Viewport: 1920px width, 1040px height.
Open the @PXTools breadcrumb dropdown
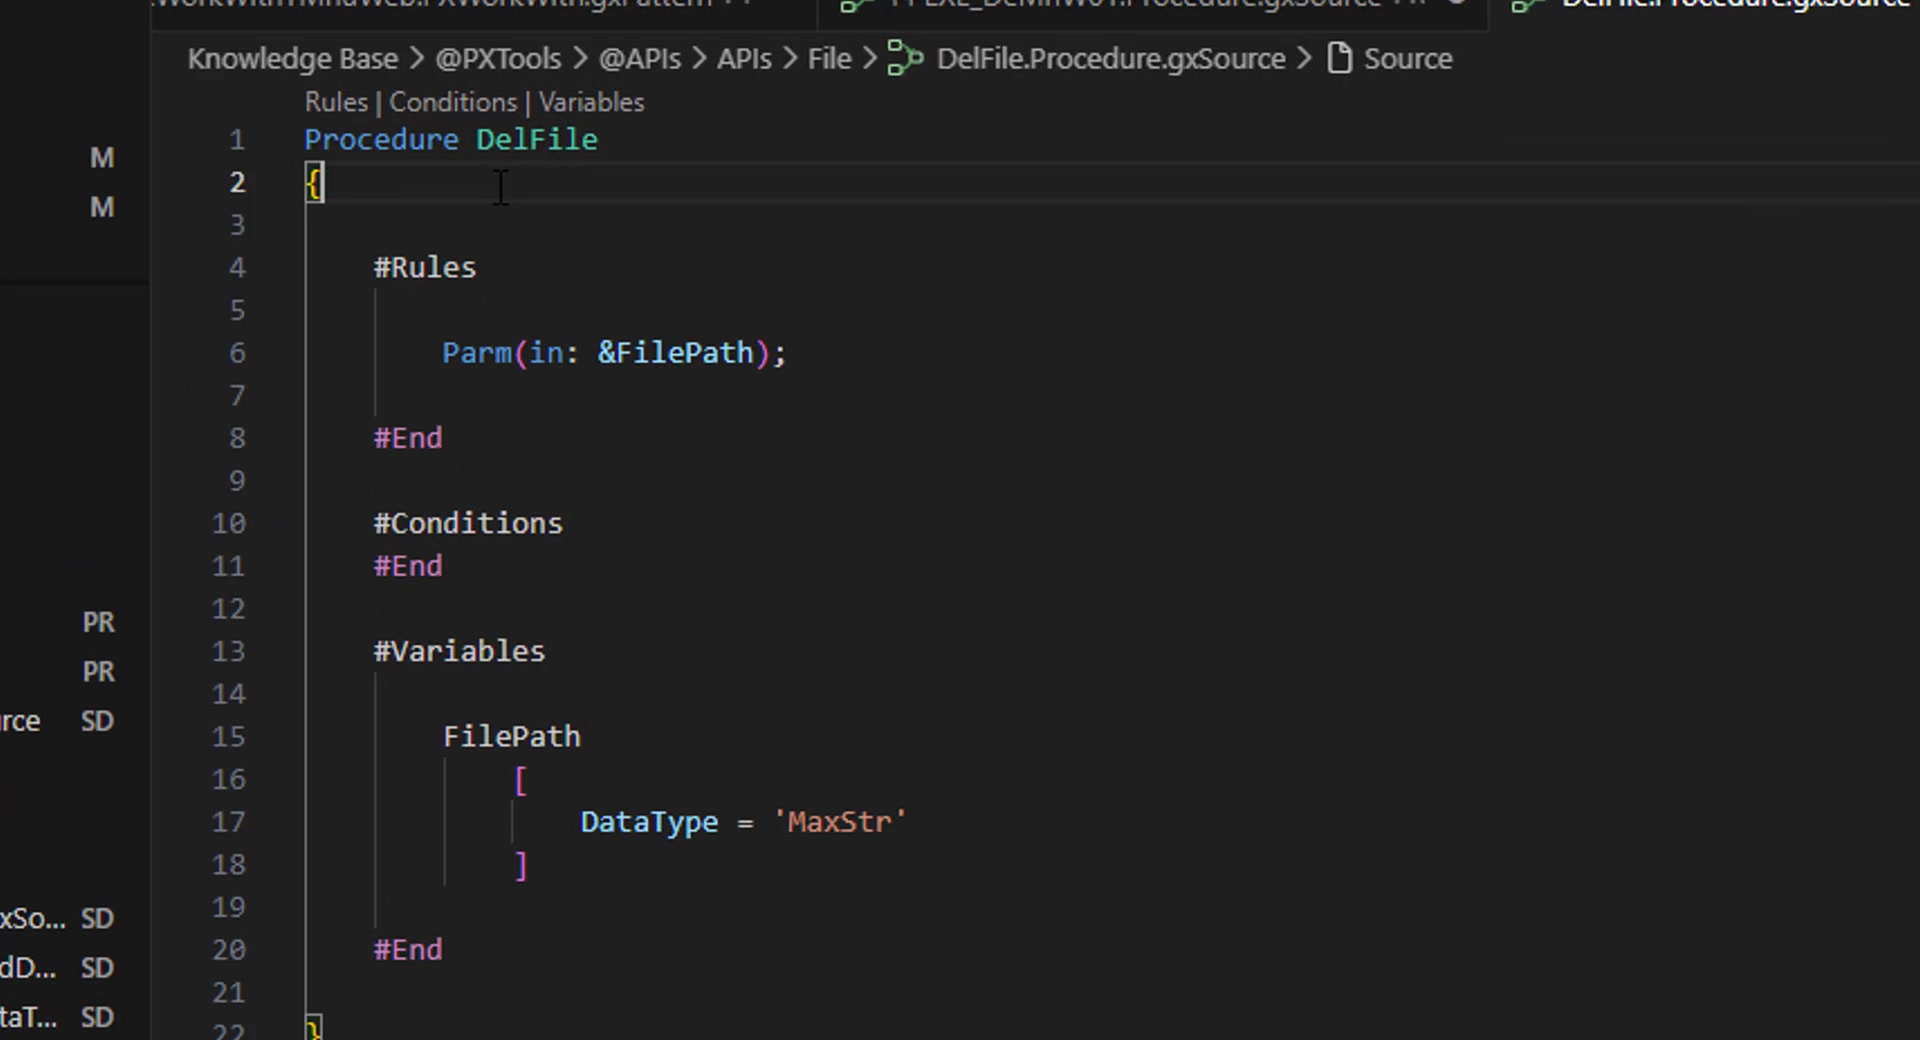[x=498, y=58]
